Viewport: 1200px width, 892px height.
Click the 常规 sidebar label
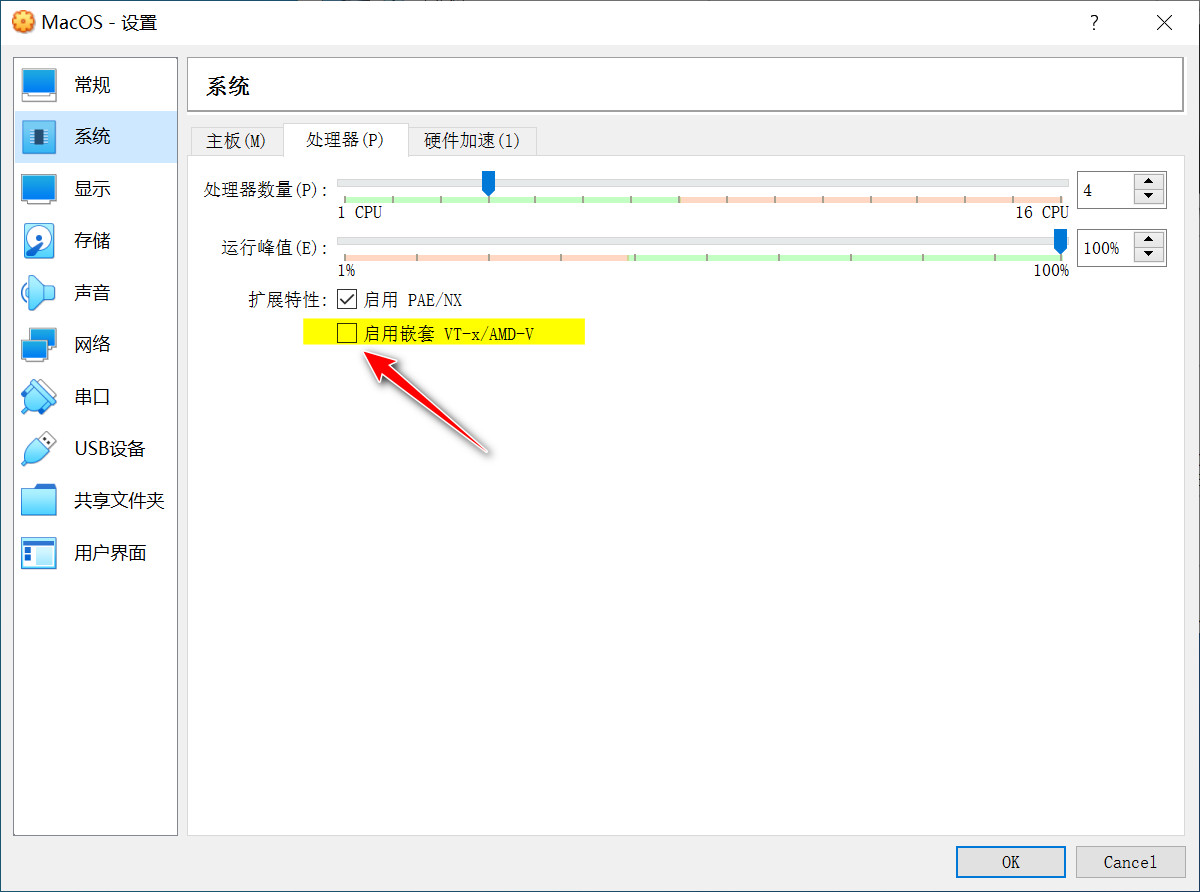point(92,85)
